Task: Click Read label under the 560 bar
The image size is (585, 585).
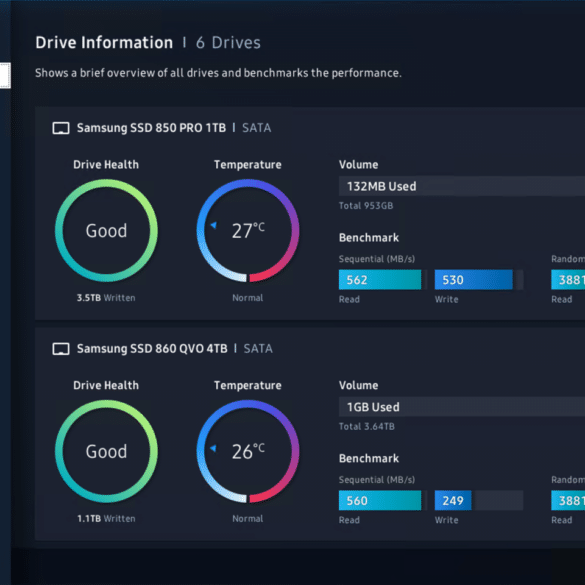Action: pyautogui.click(x=349, y=520)
